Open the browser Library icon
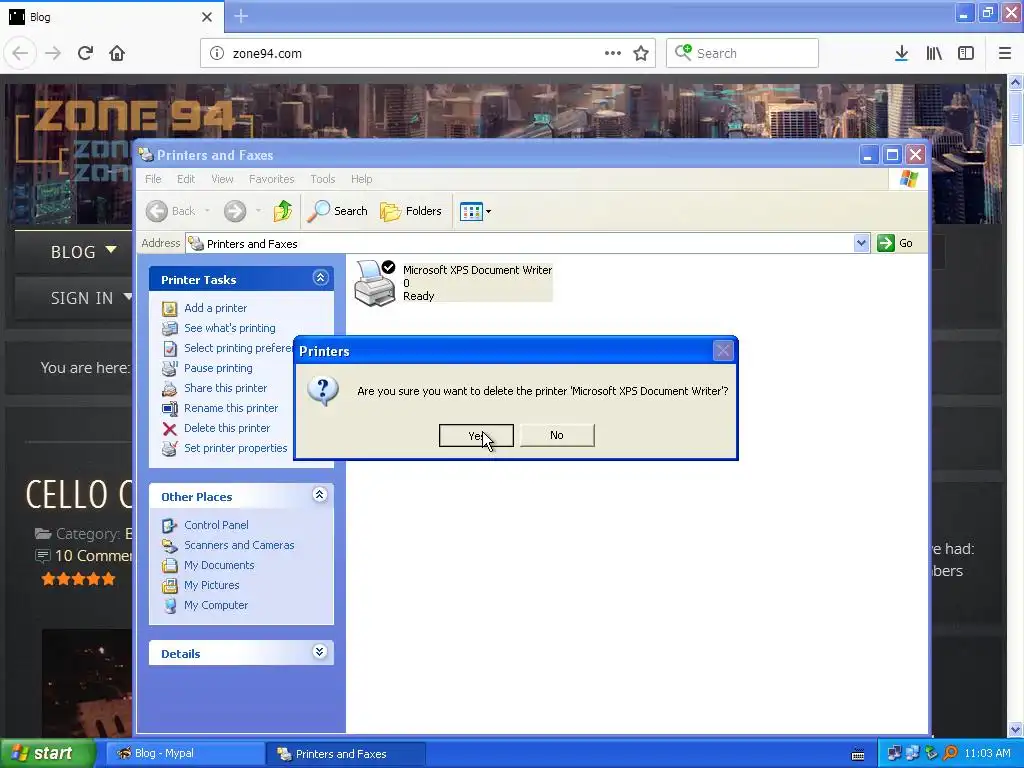This screenshot has width=1024, height=768. [934, 53]
